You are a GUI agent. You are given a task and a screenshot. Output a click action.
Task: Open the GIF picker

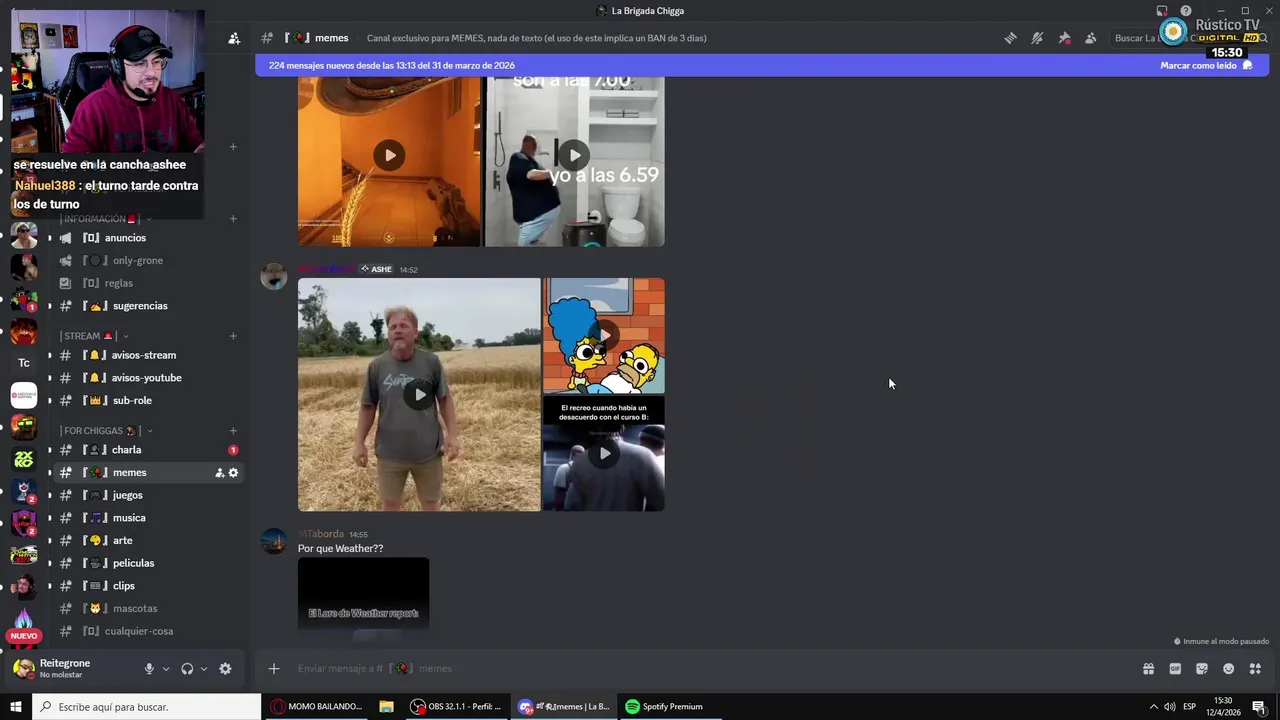tap(1175, 669)
